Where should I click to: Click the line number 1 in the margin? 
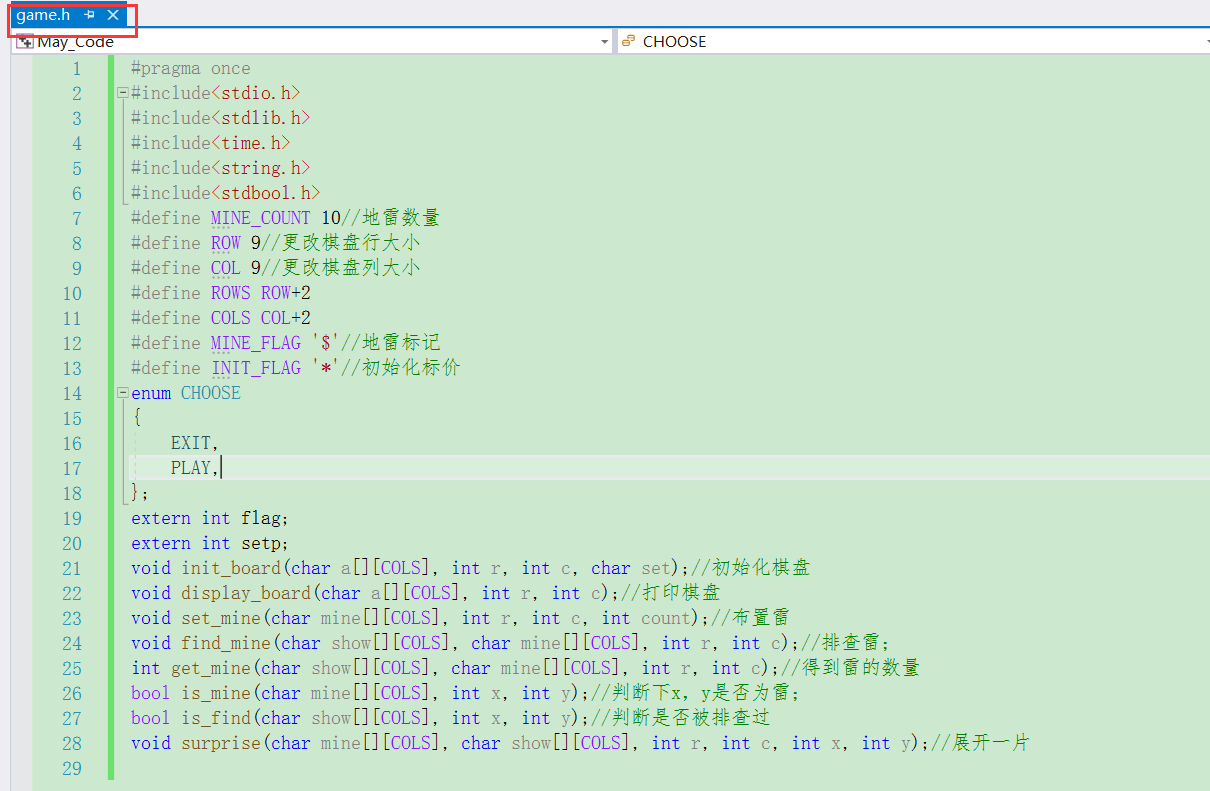(x=77, y=68)
